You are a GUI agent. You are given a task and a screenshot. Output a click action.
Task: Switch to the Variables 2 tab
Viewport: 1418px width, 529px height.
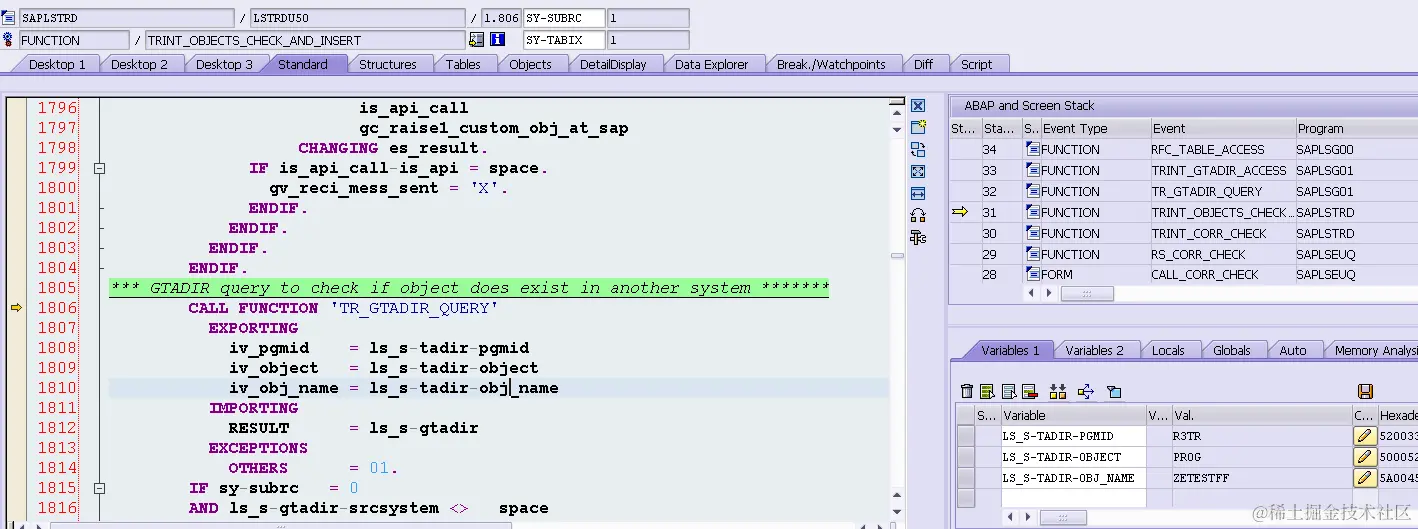[1094, 350]
